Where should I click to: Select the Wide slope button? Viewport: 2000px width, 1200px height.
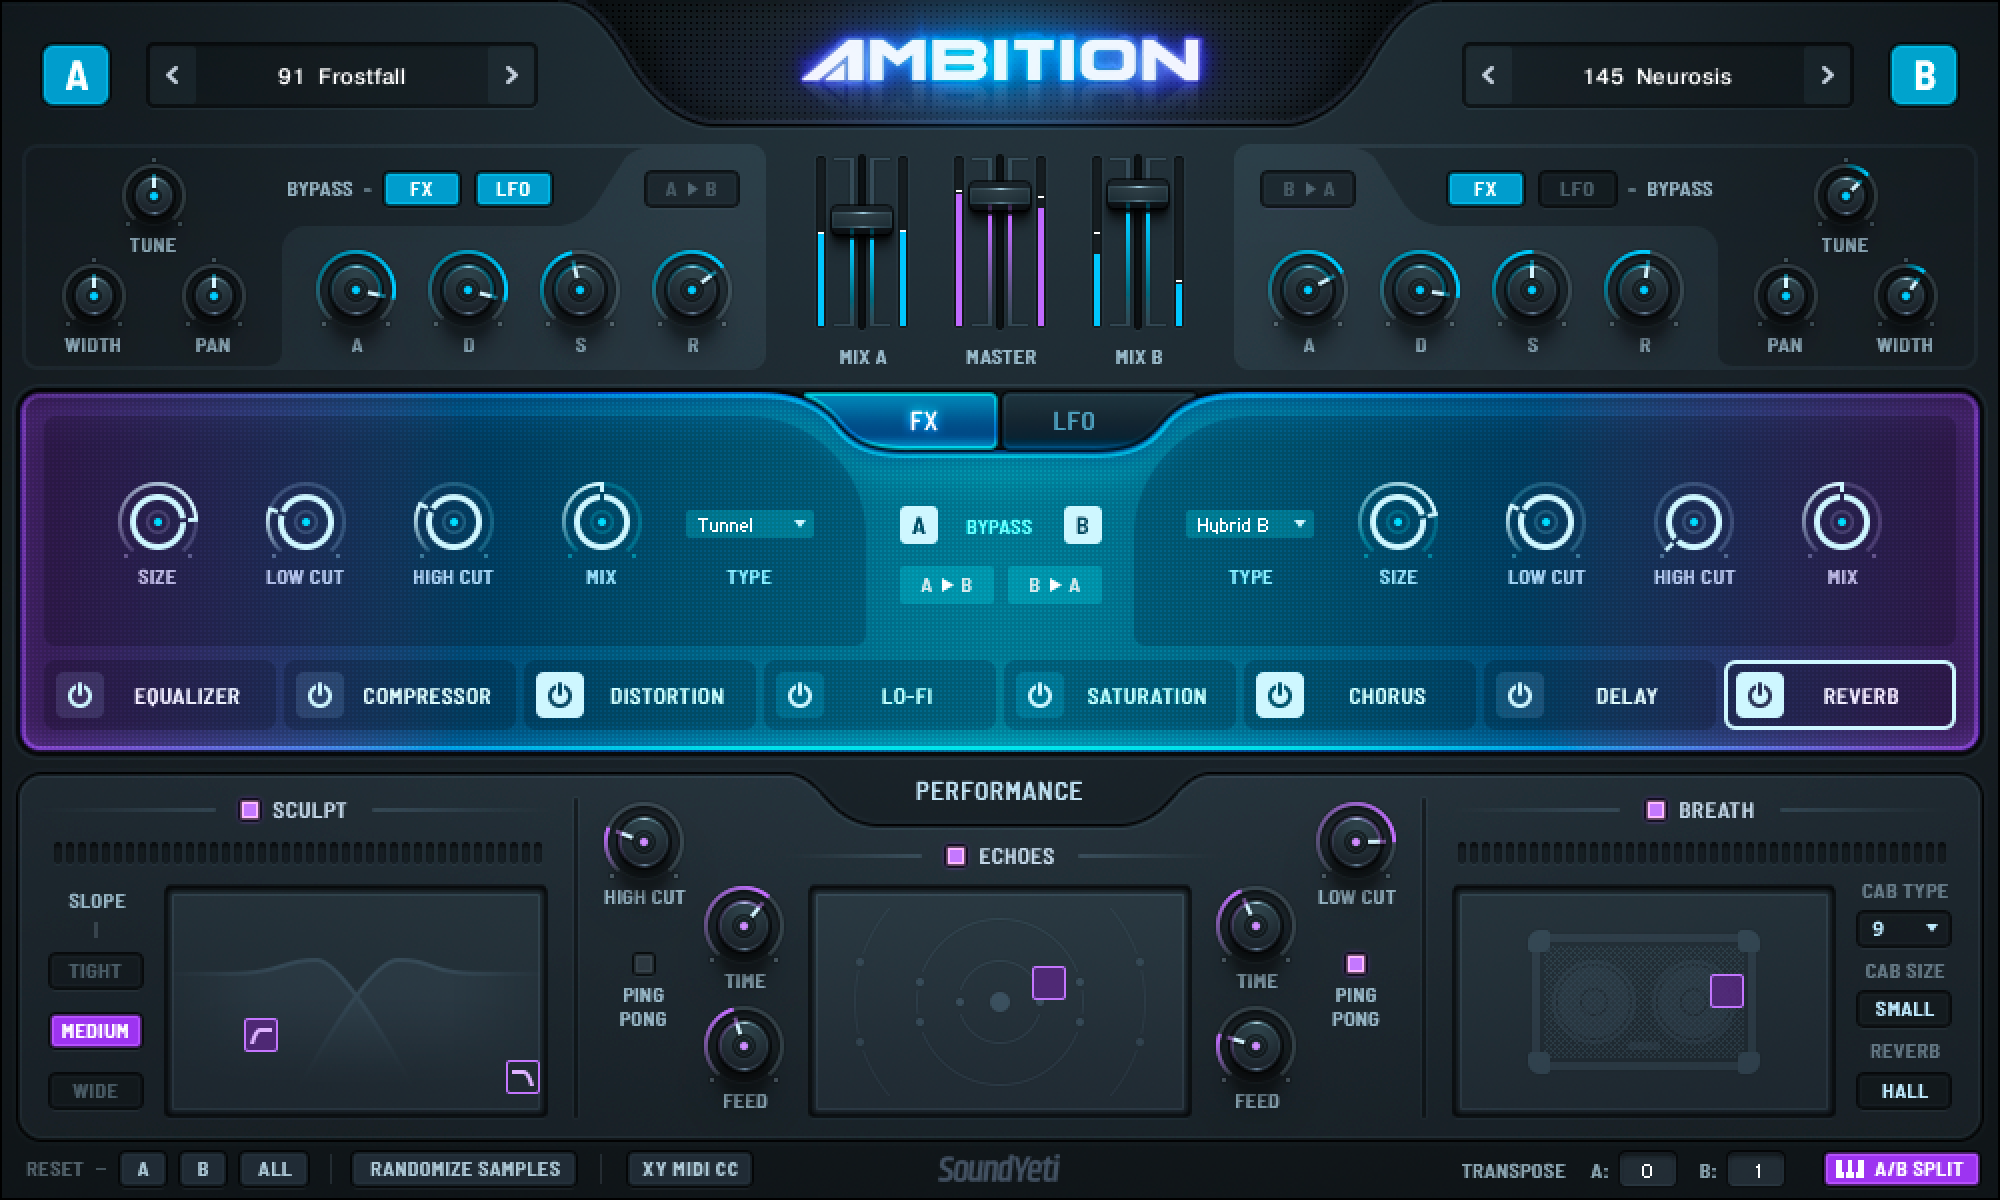(95, 1091)
